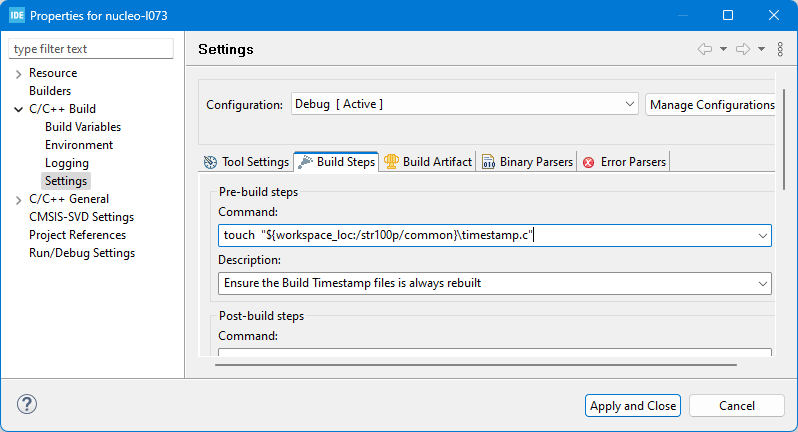798x432 pixels.
Task: Click the horizontal scrollbar in settings
Action: click(x=475, y=364)
